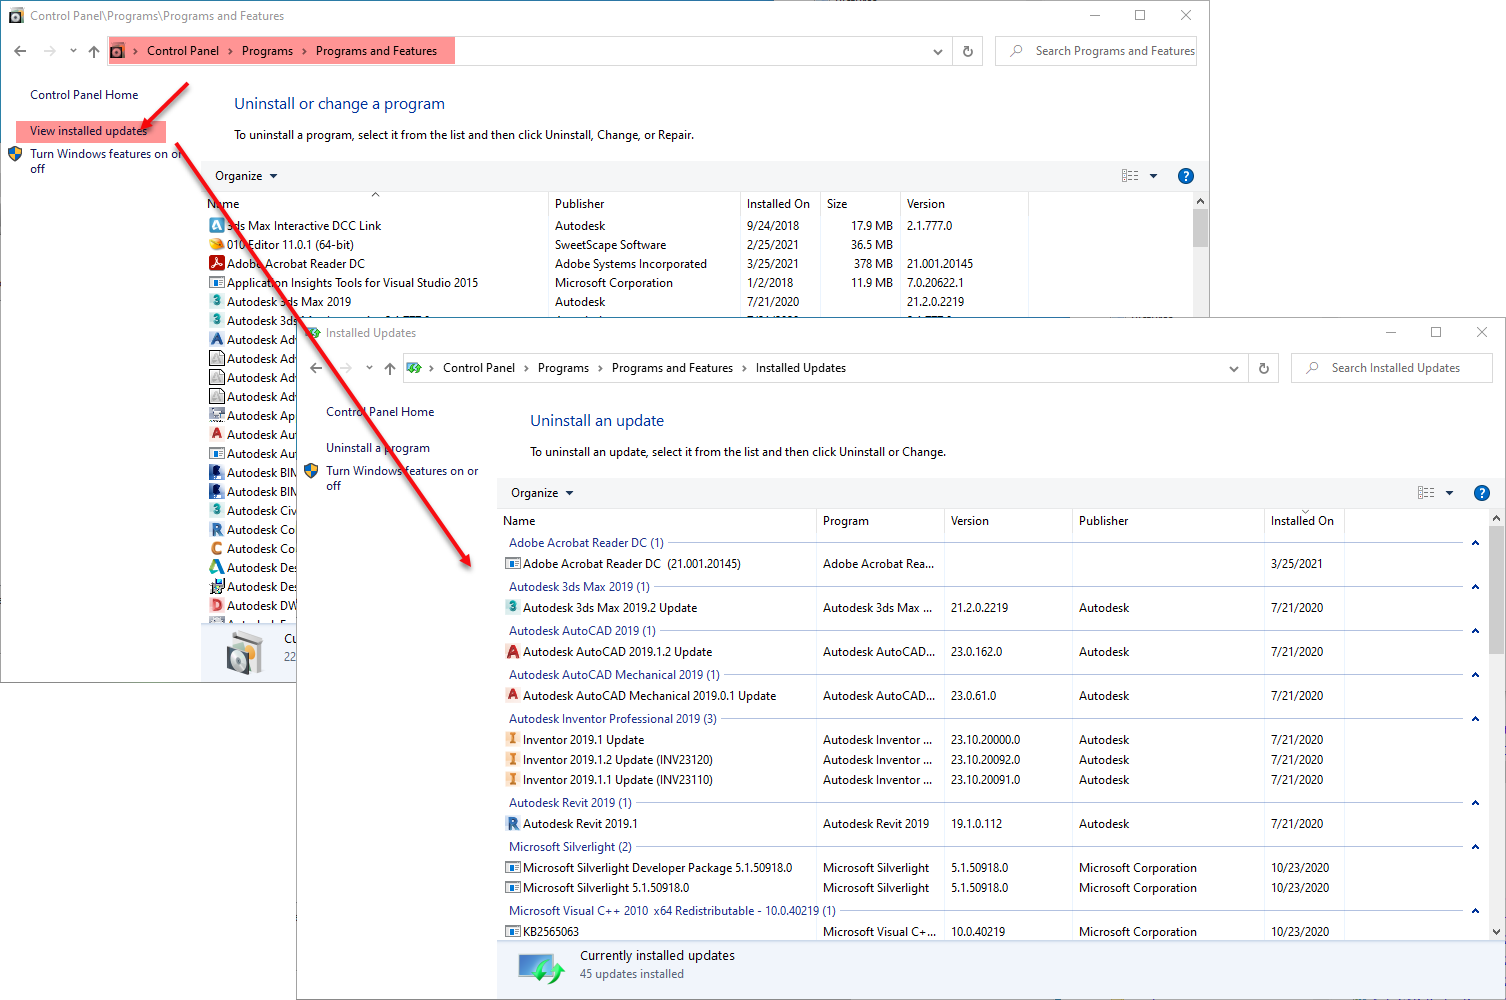This screenshot has width=1506, height=1000.
Task: Open address history dropdown in Programs and Features
Action: click(937, 51)
